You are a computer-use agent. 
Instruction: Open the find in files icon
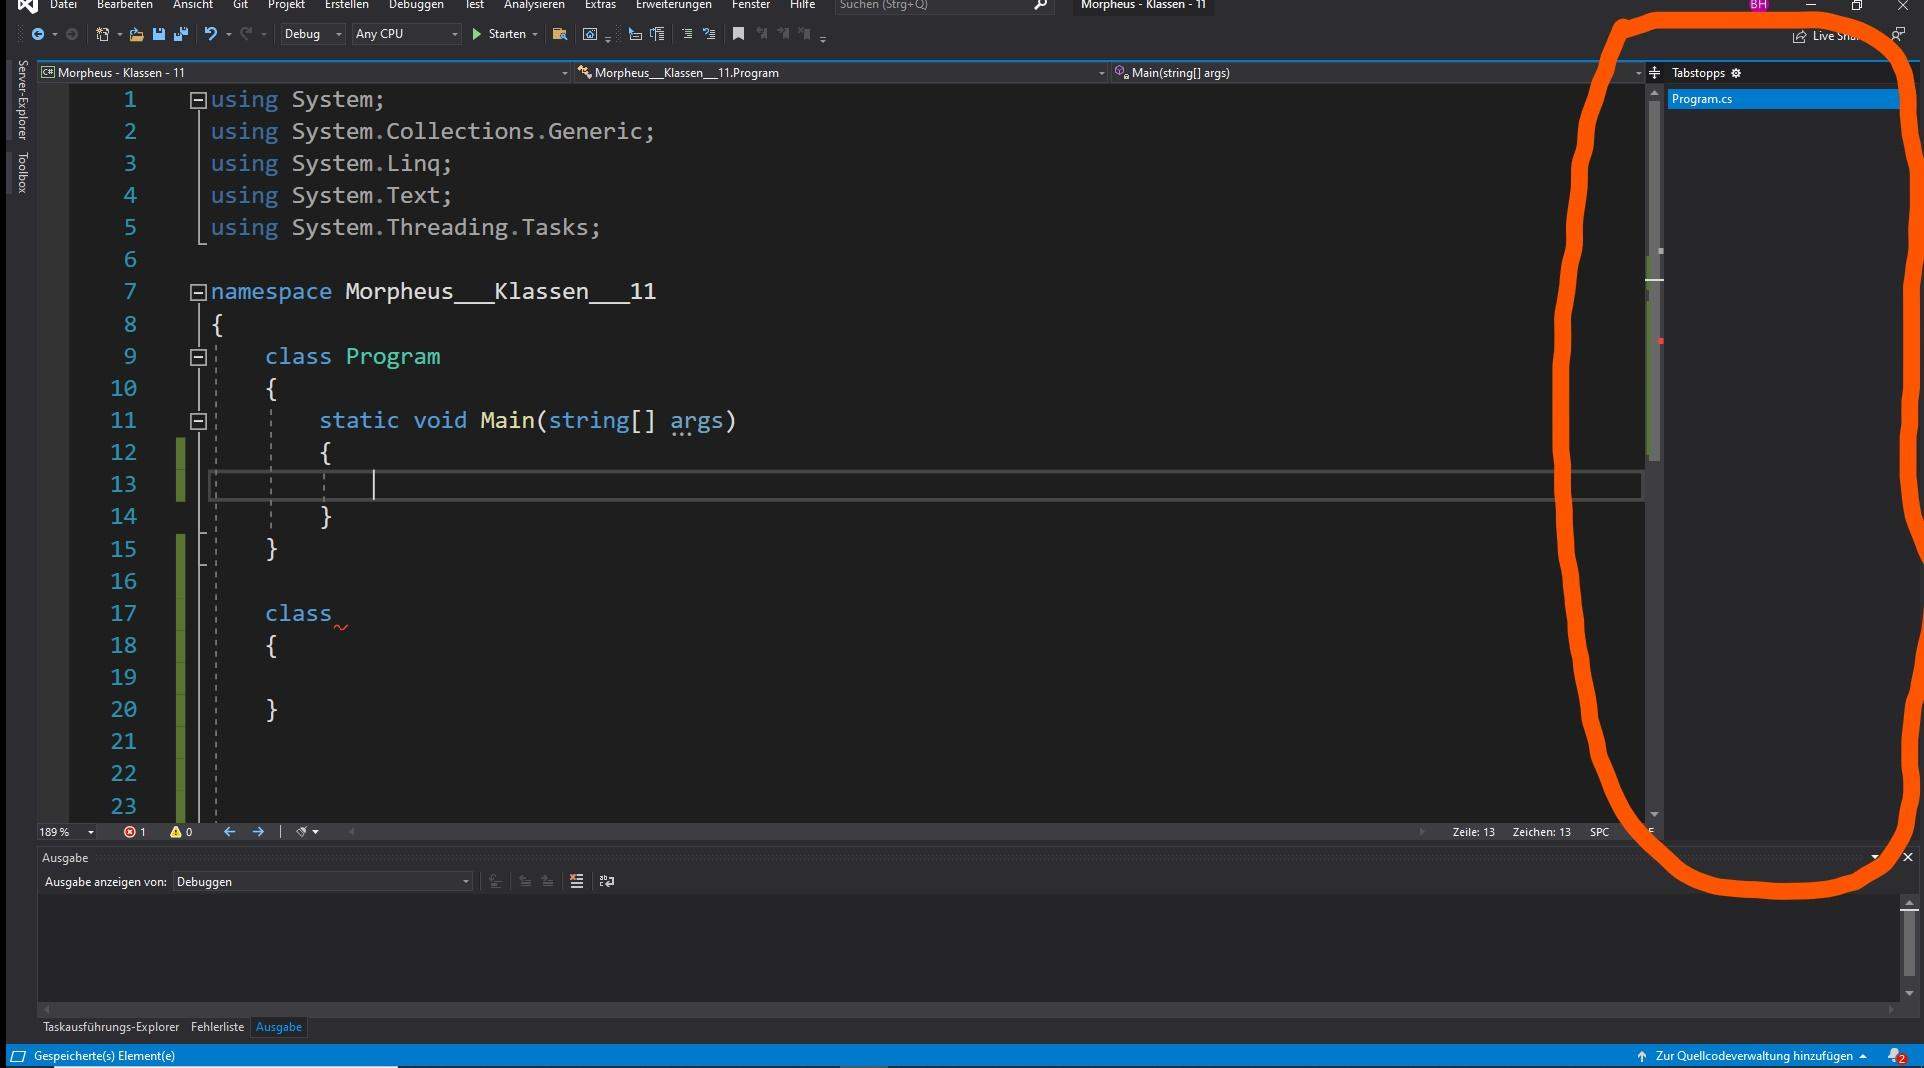pyautogui.click(x=560, y=34)
